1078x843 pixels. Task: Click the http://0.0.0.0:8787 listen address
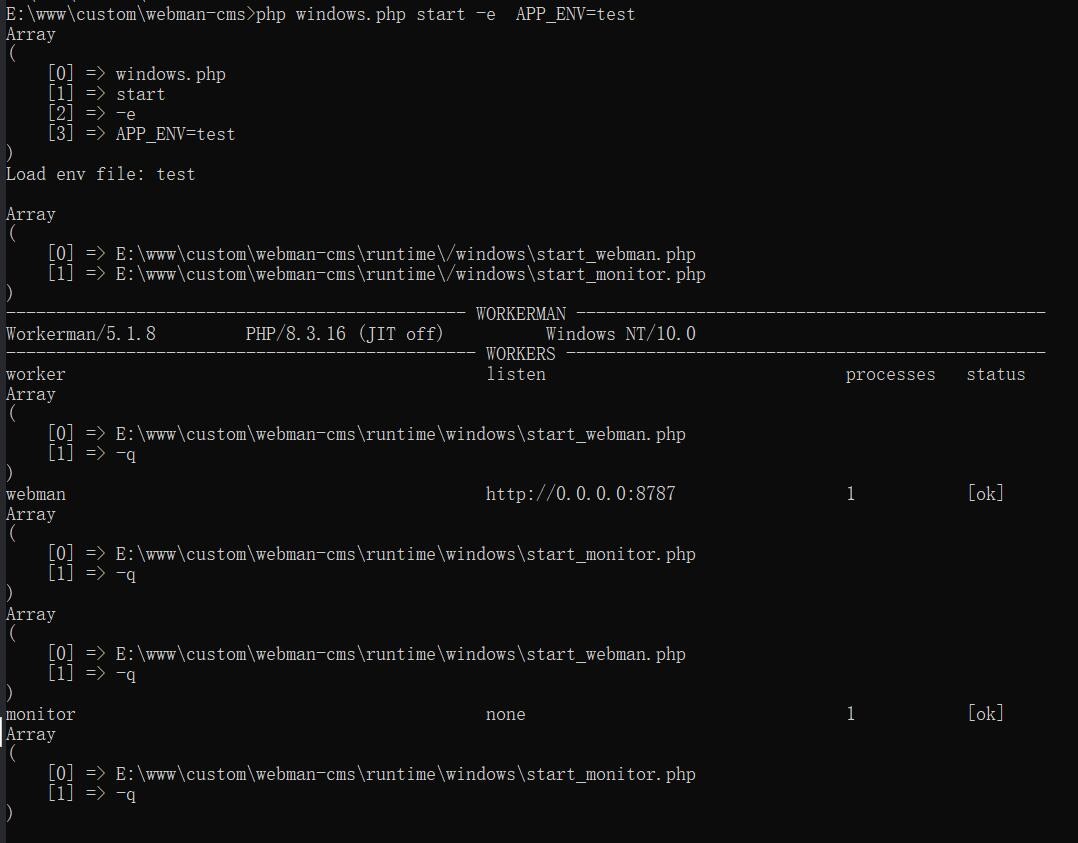580,494
